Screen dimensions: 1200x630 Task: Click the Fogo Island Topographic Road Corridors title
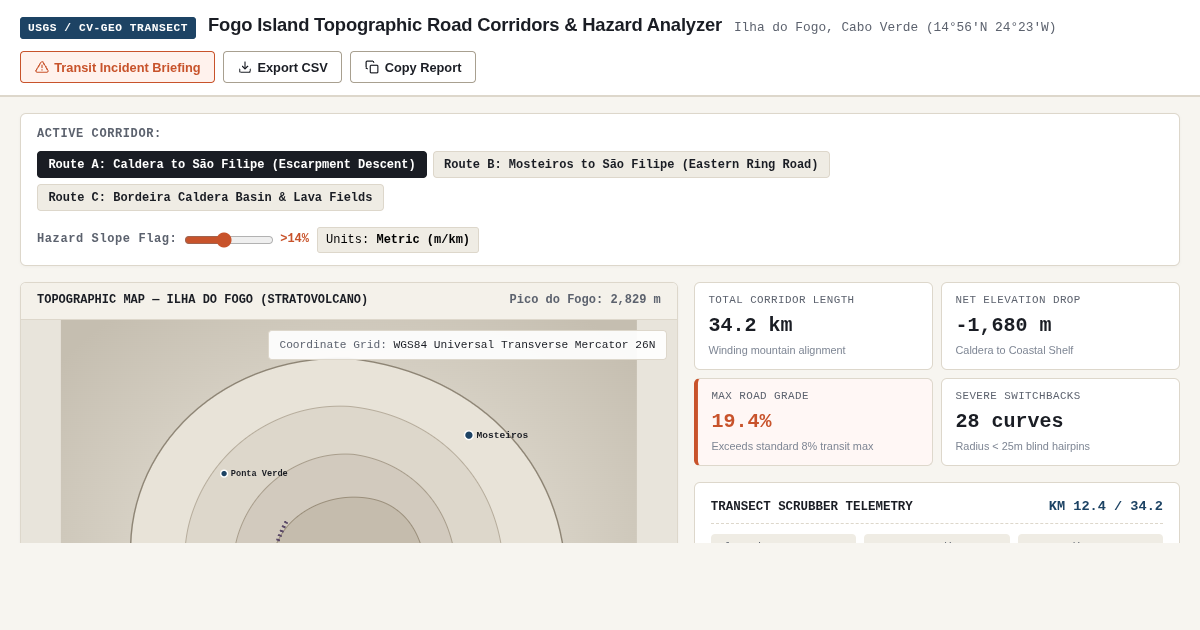tap(465, 25)
